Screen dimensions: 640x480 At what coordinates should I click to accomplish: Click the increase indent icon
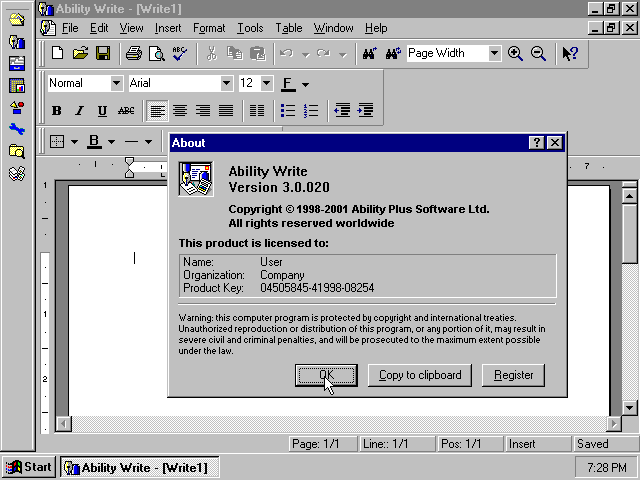[x=365, y=111]
